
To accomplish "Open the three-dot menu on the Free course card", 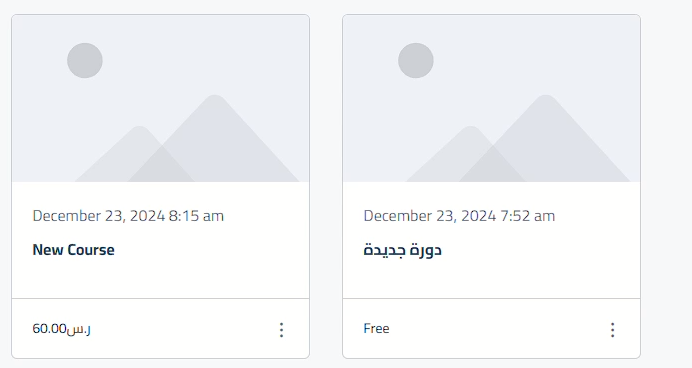I will click(x=613, y=330).
